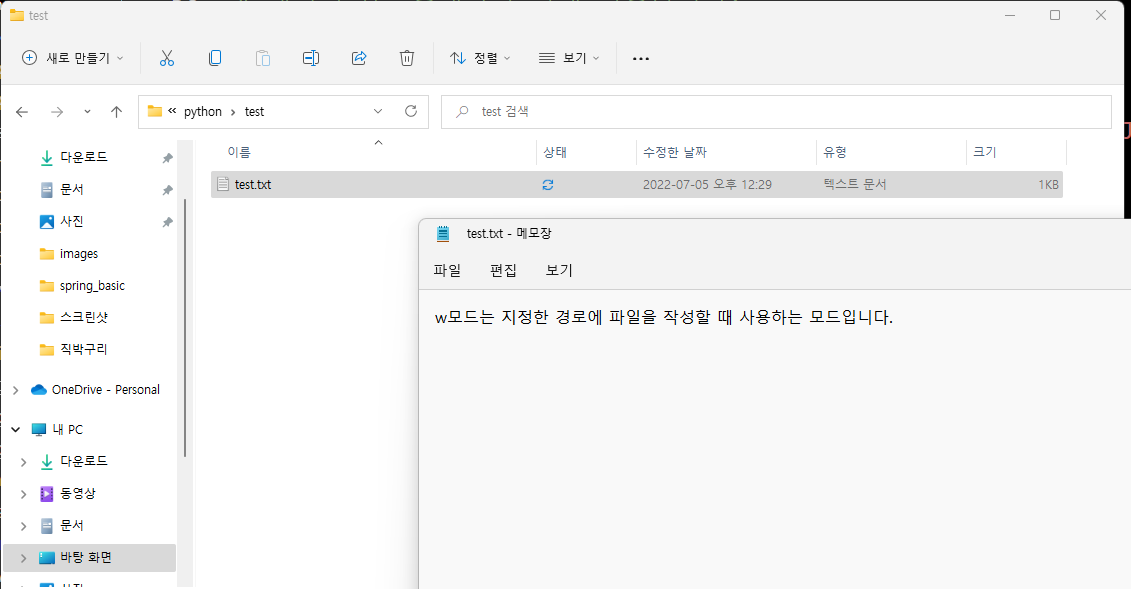Refresh the current folder view
Image resolution: width=1131 pixels, height=589 pixels.
pos(411,111)
